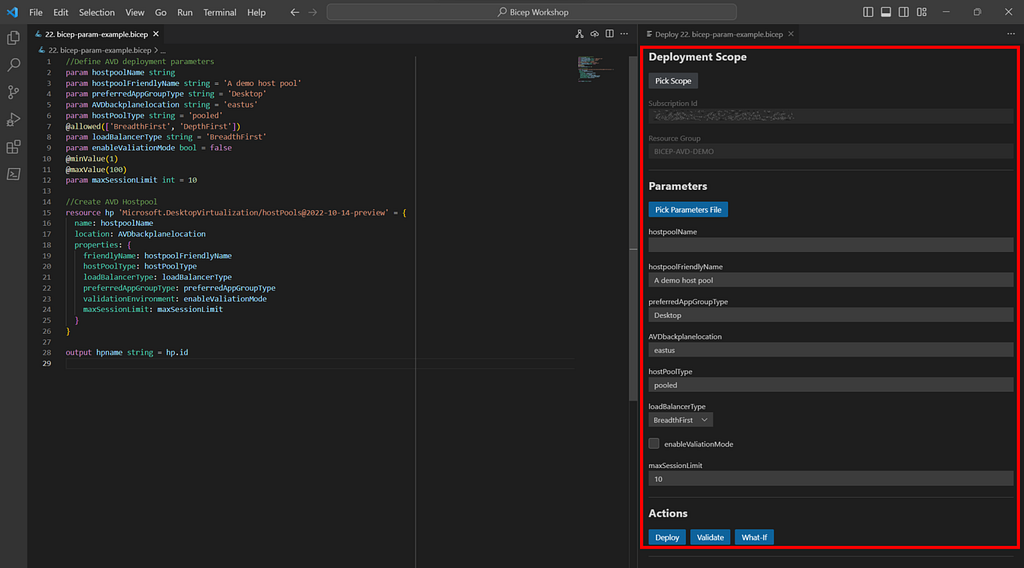Expand the breadcrumb chevron after file name
This screenshot has height=568, width=1024.
[156, 50]
